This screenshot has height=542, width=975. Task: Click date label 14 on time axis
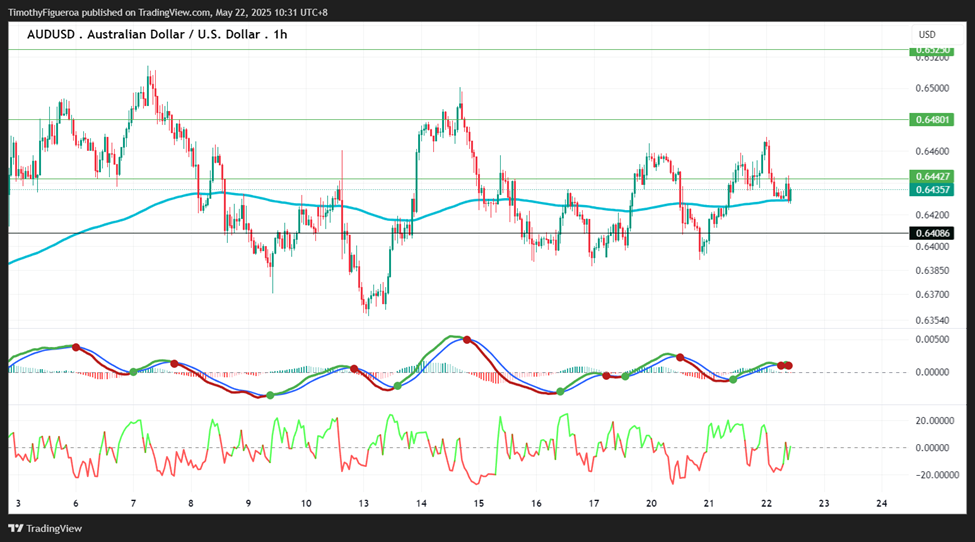422,503
